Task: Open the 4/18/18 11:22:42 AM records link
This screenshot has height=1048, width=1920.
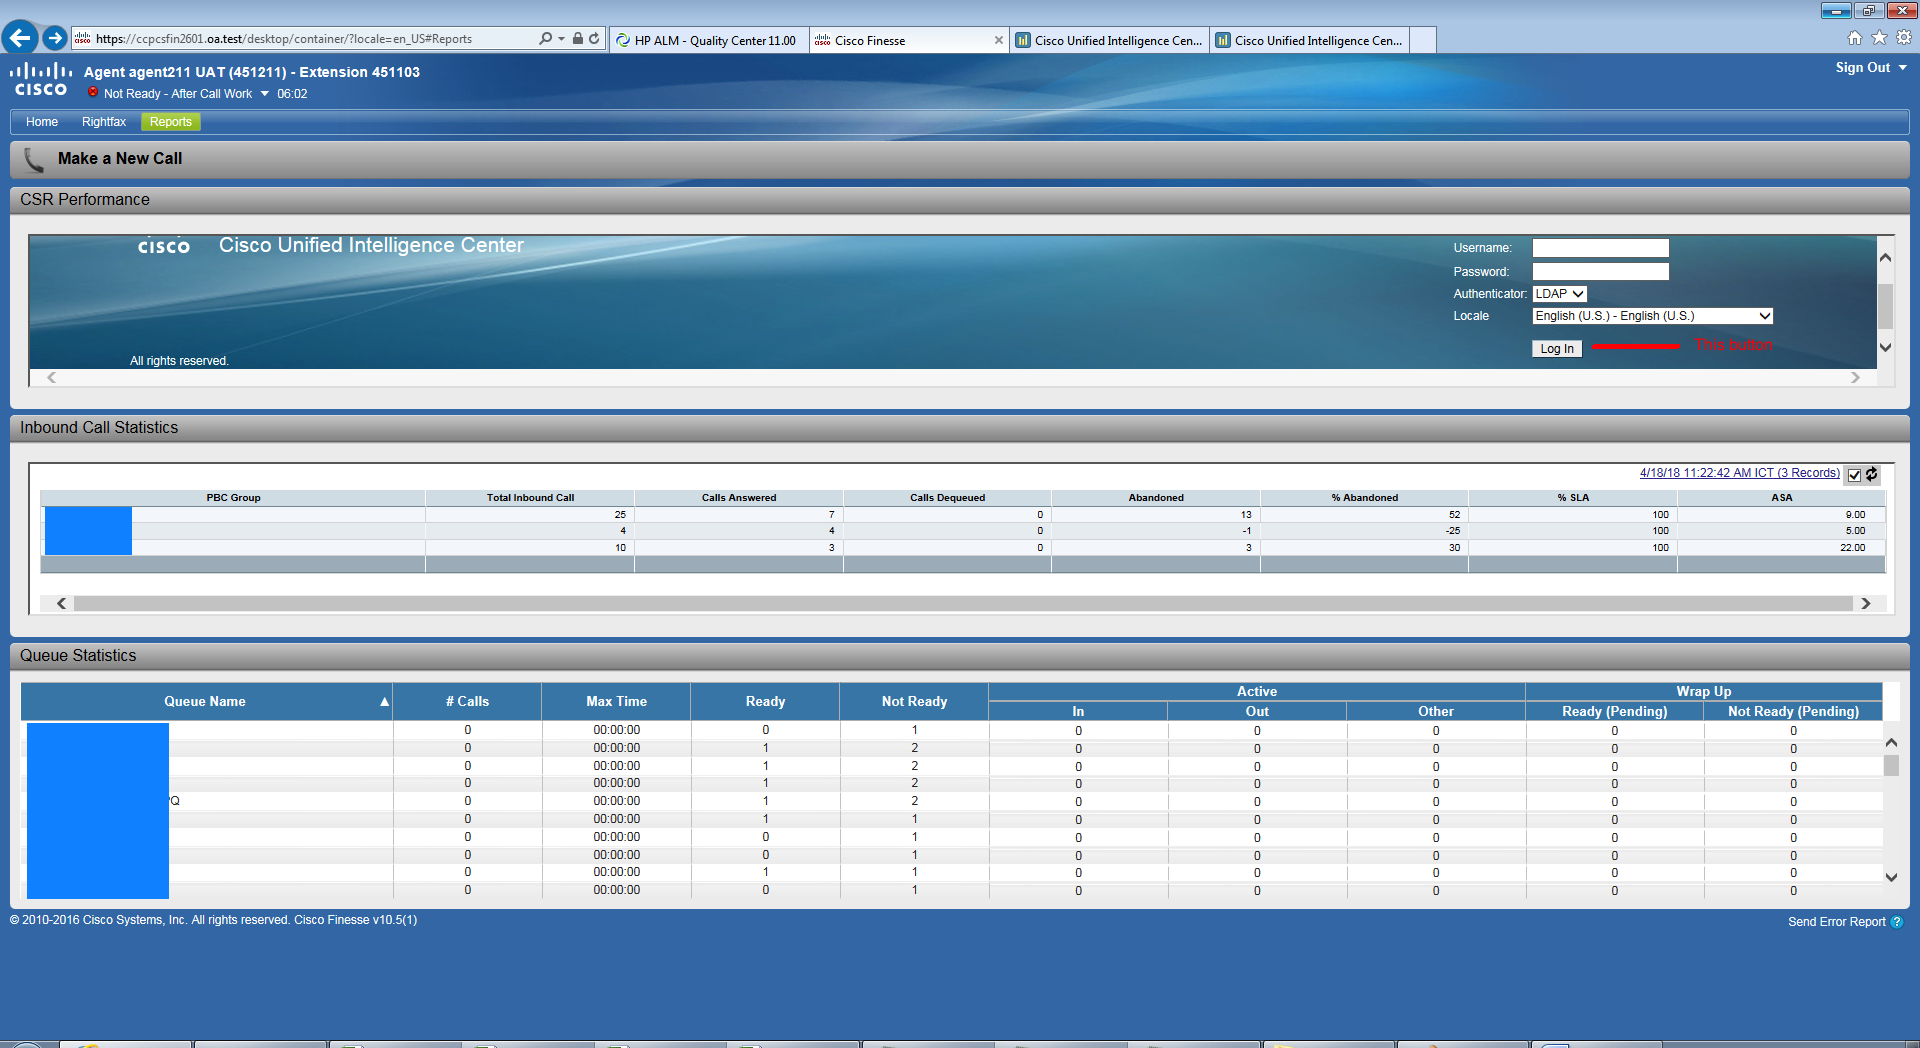Action: [x=1739, y=473]
